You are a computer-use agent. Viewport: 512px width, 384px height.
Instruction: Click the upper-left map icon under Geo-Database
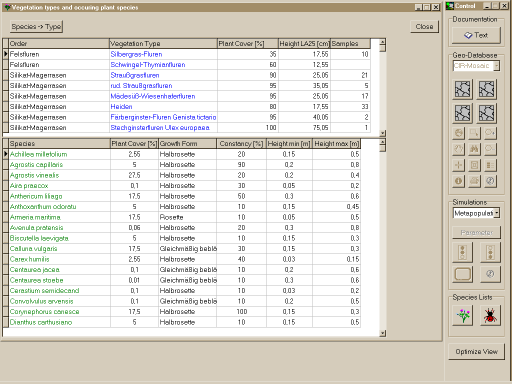tap(463, 89)
